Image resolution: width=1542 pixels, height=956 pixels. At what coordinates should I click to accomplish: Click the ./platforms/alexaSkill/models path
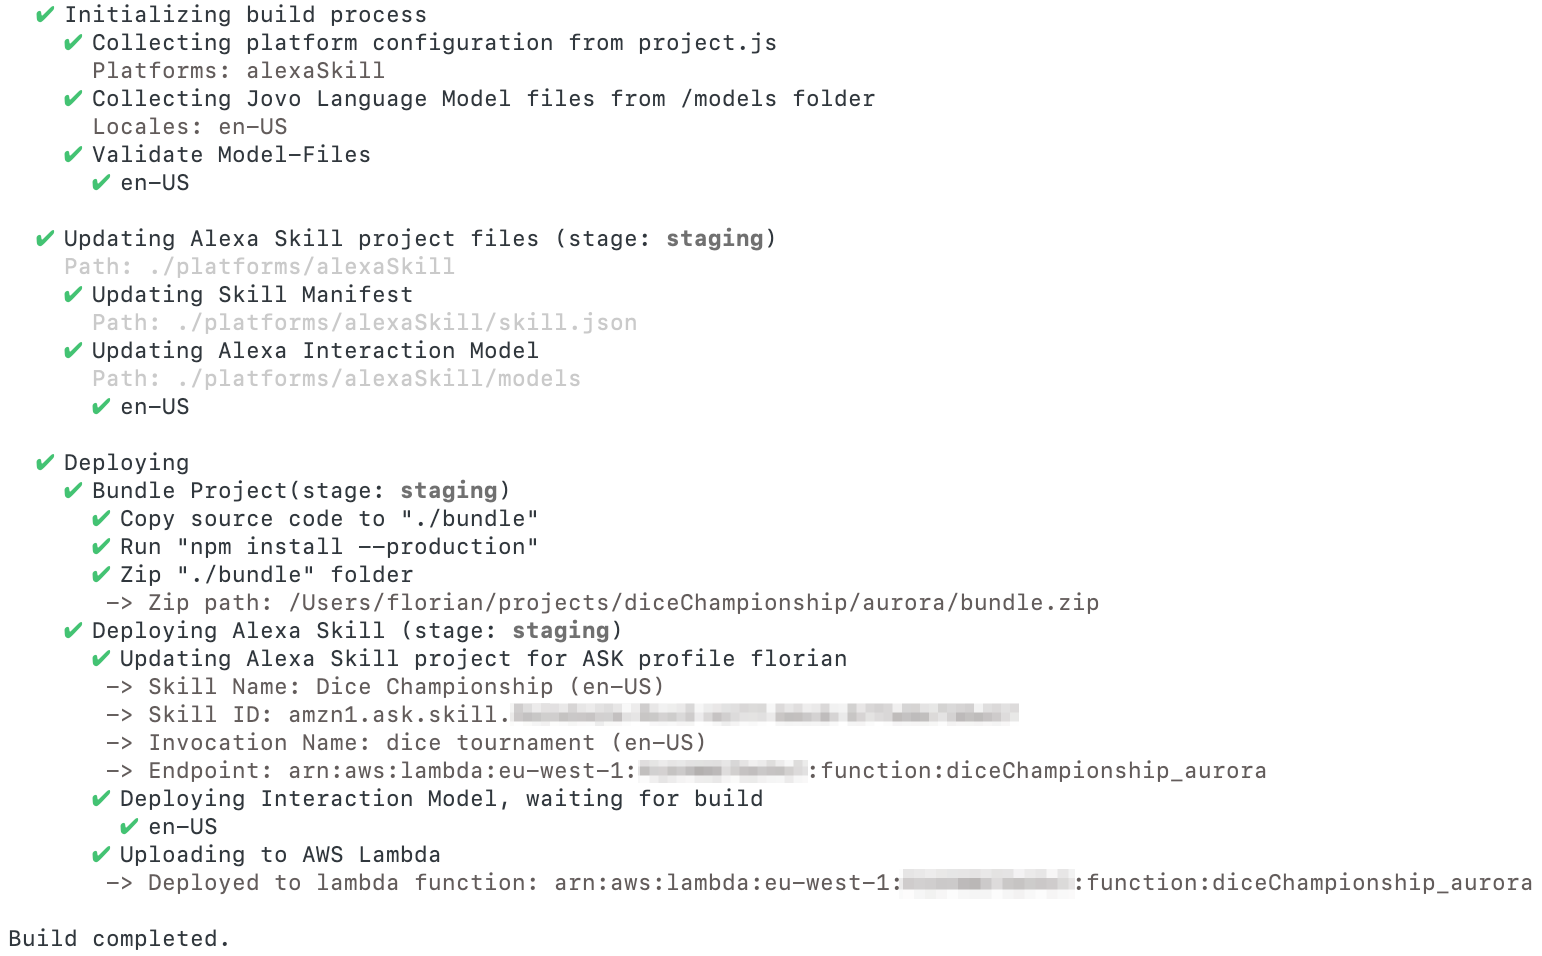click(378, 379)
